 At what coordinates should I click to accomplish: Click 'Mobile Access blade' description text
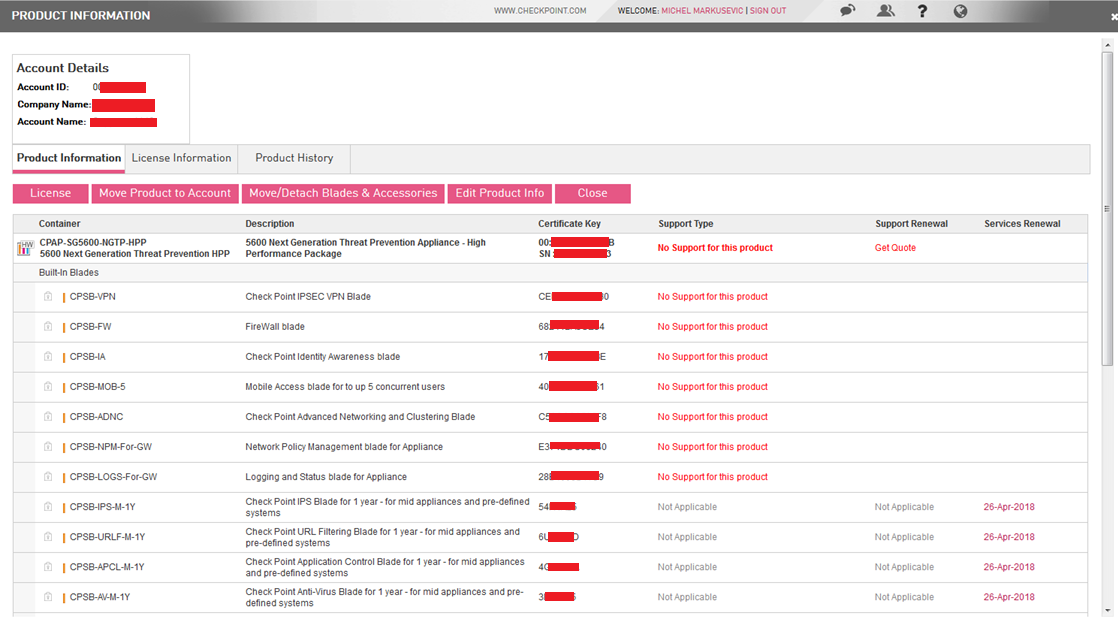345,386
